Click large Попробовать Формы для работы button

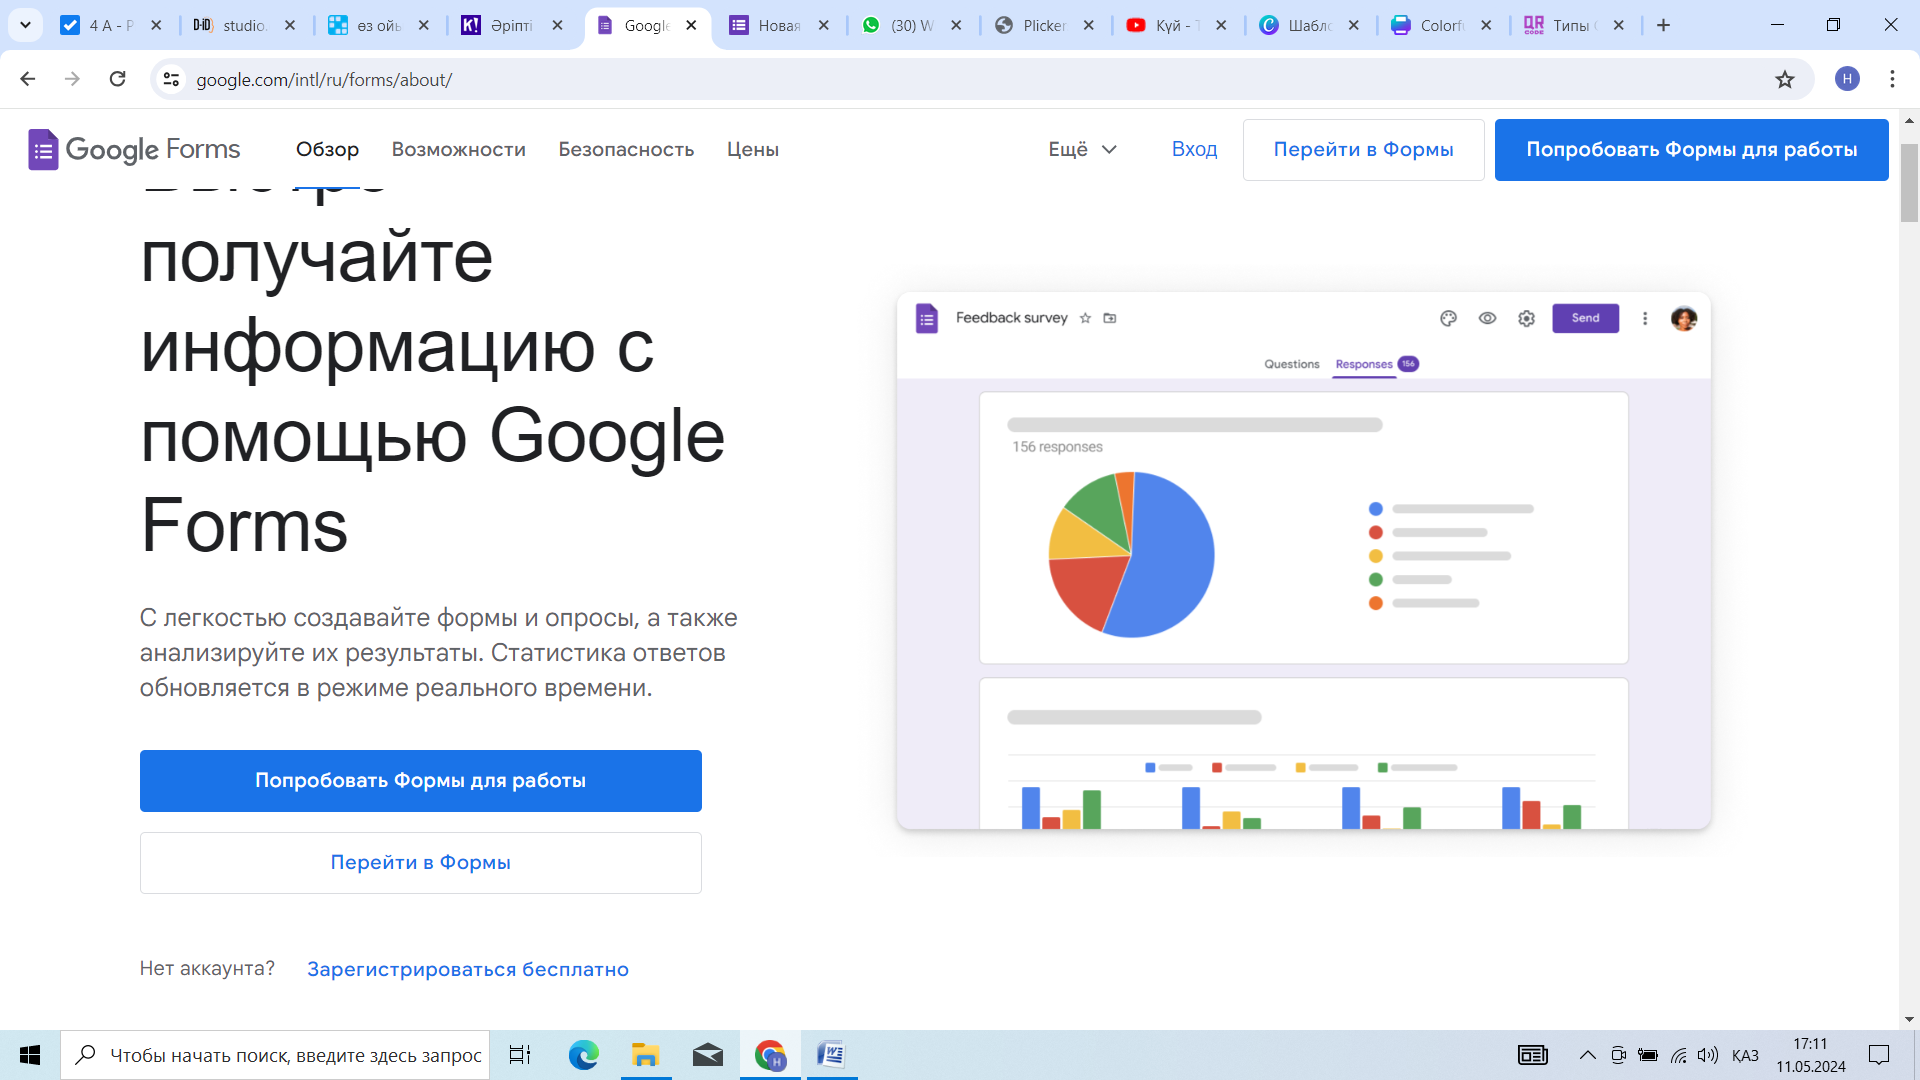[x=420, y=780]
